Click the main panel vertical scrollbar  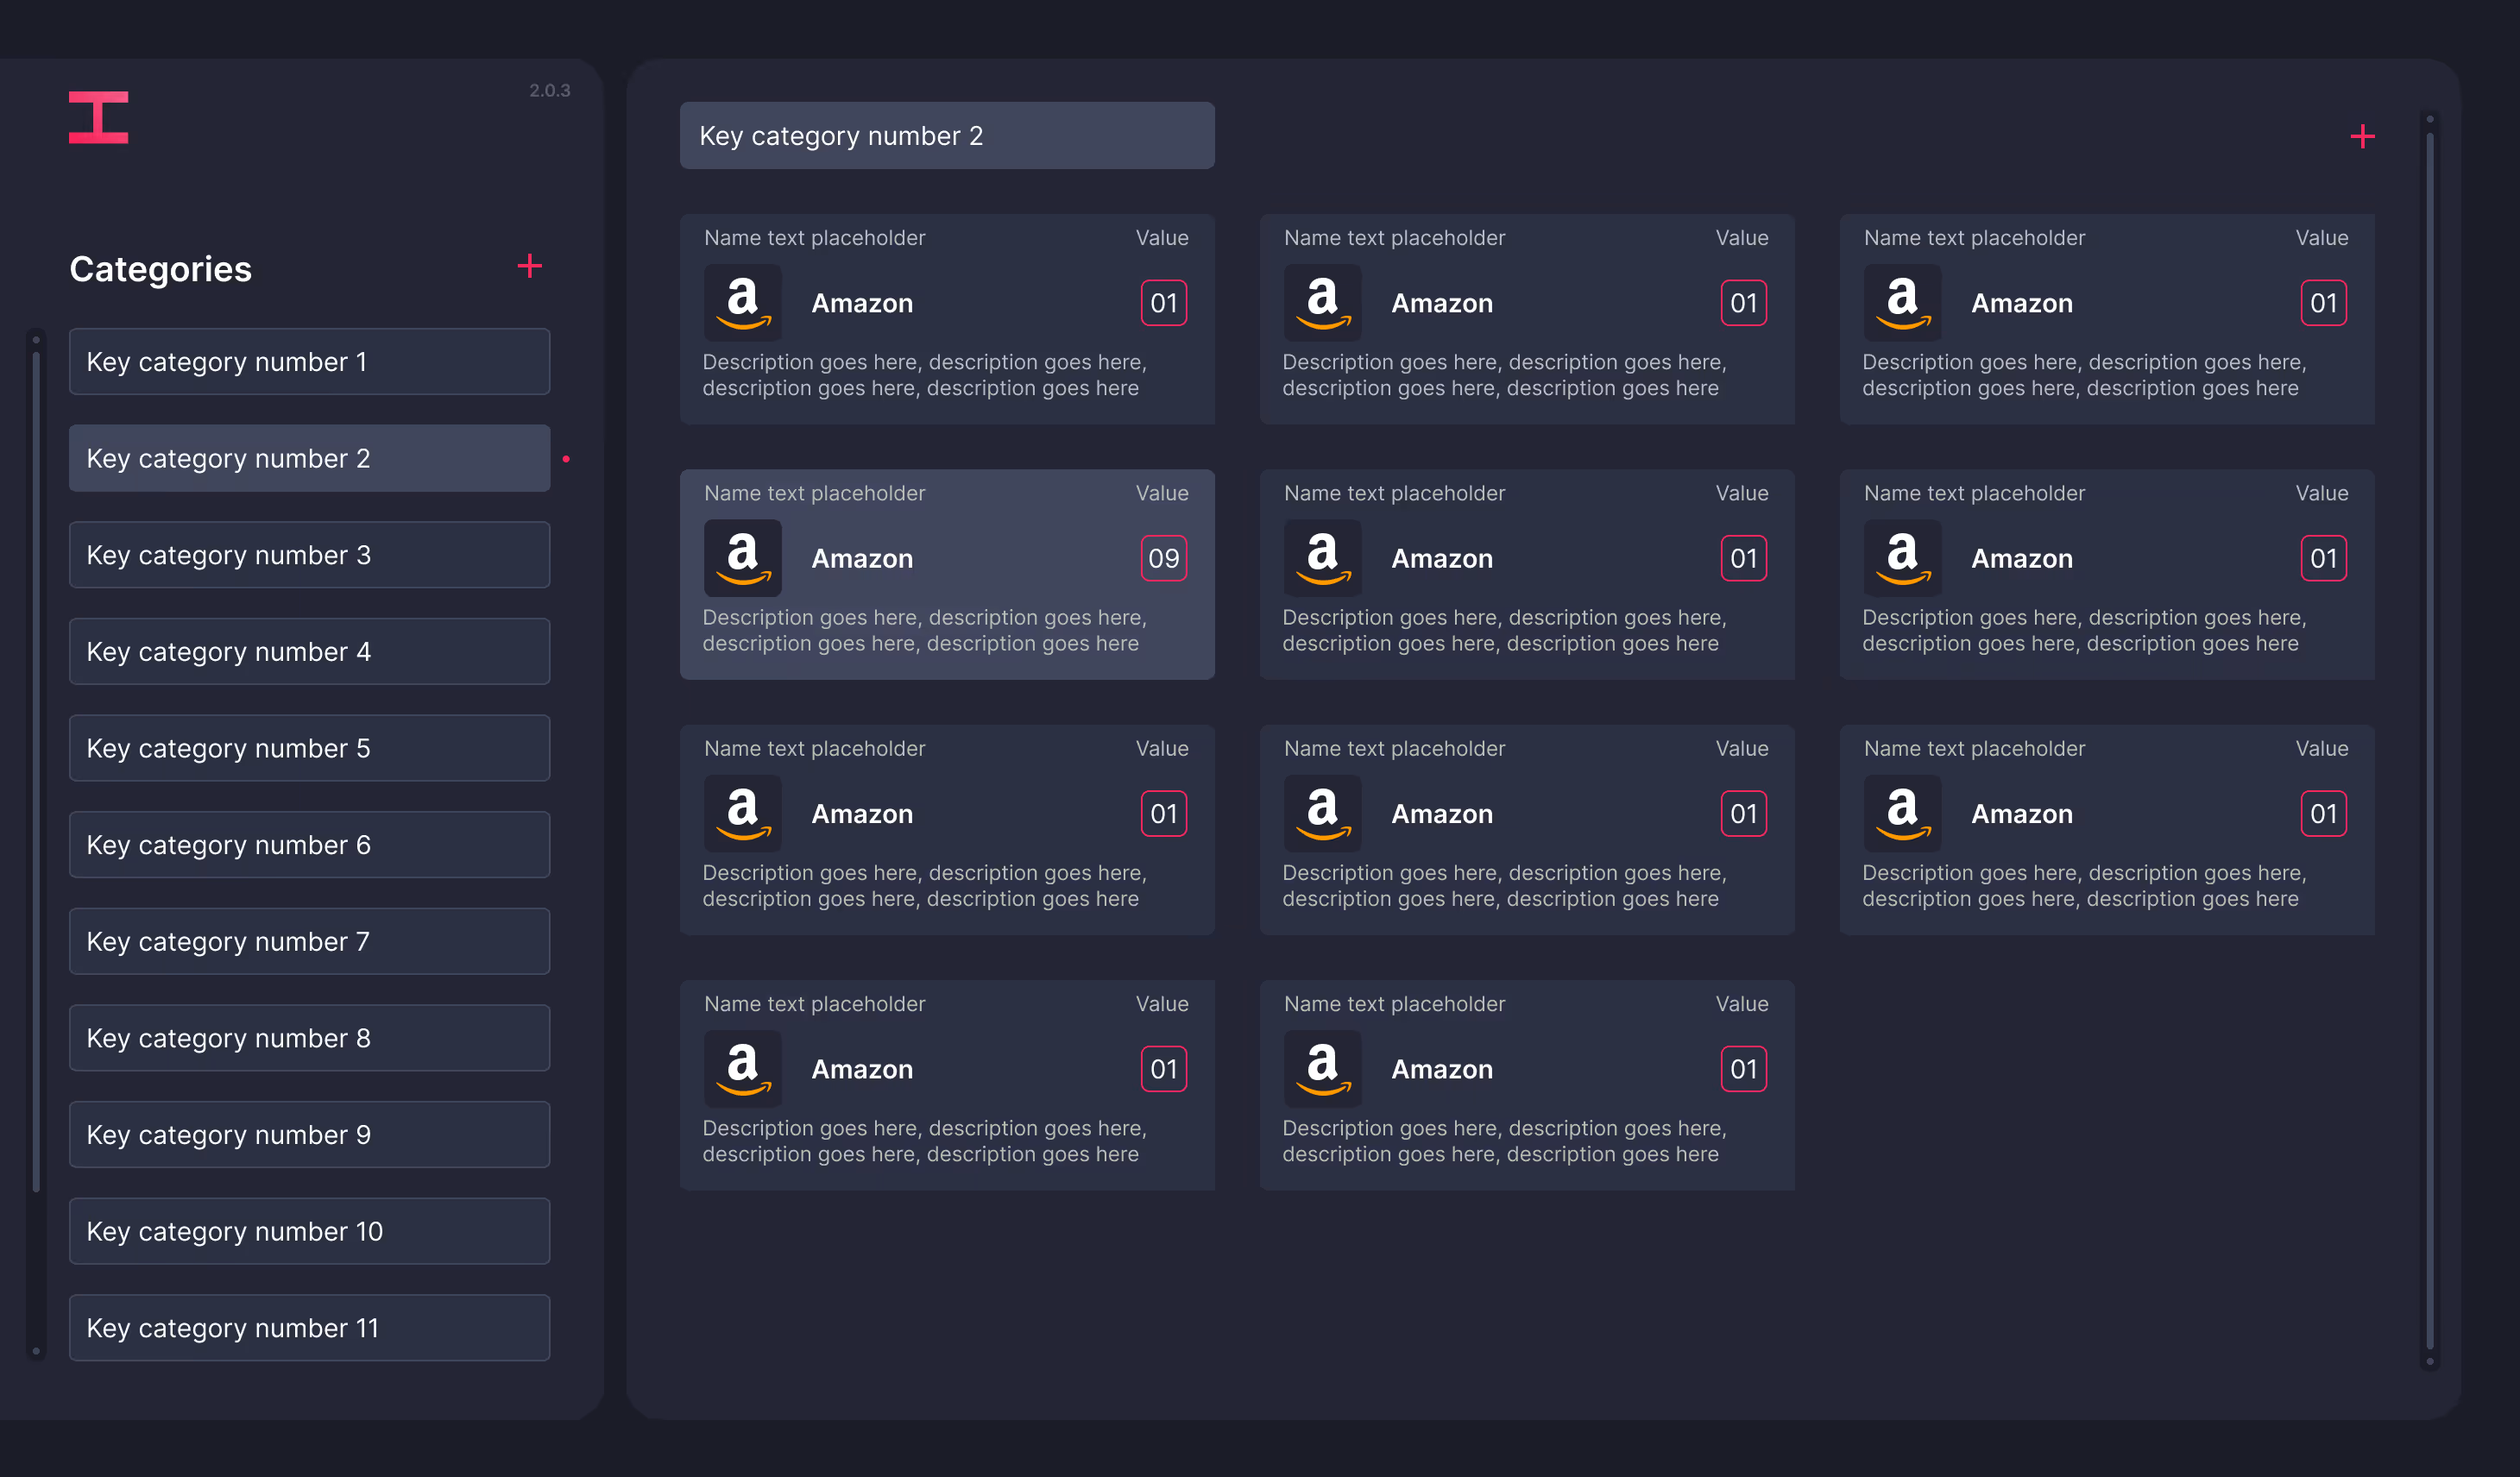(2429, 740)
